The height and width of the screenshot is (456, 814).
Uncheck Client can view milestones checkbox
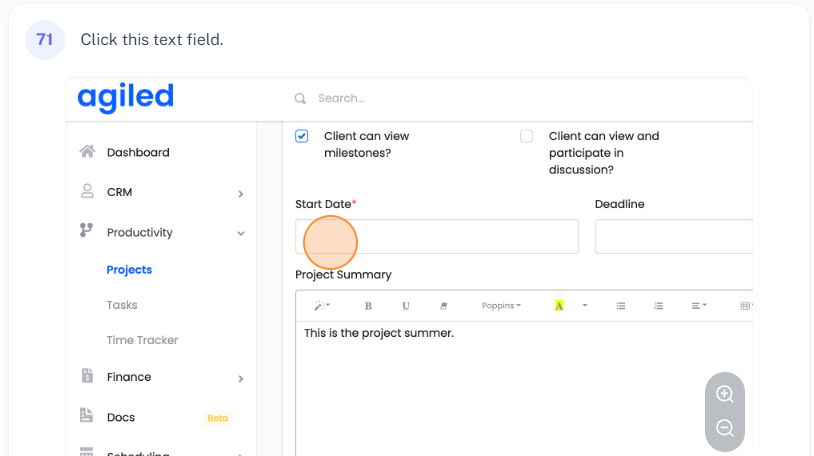tap(302, 136)
